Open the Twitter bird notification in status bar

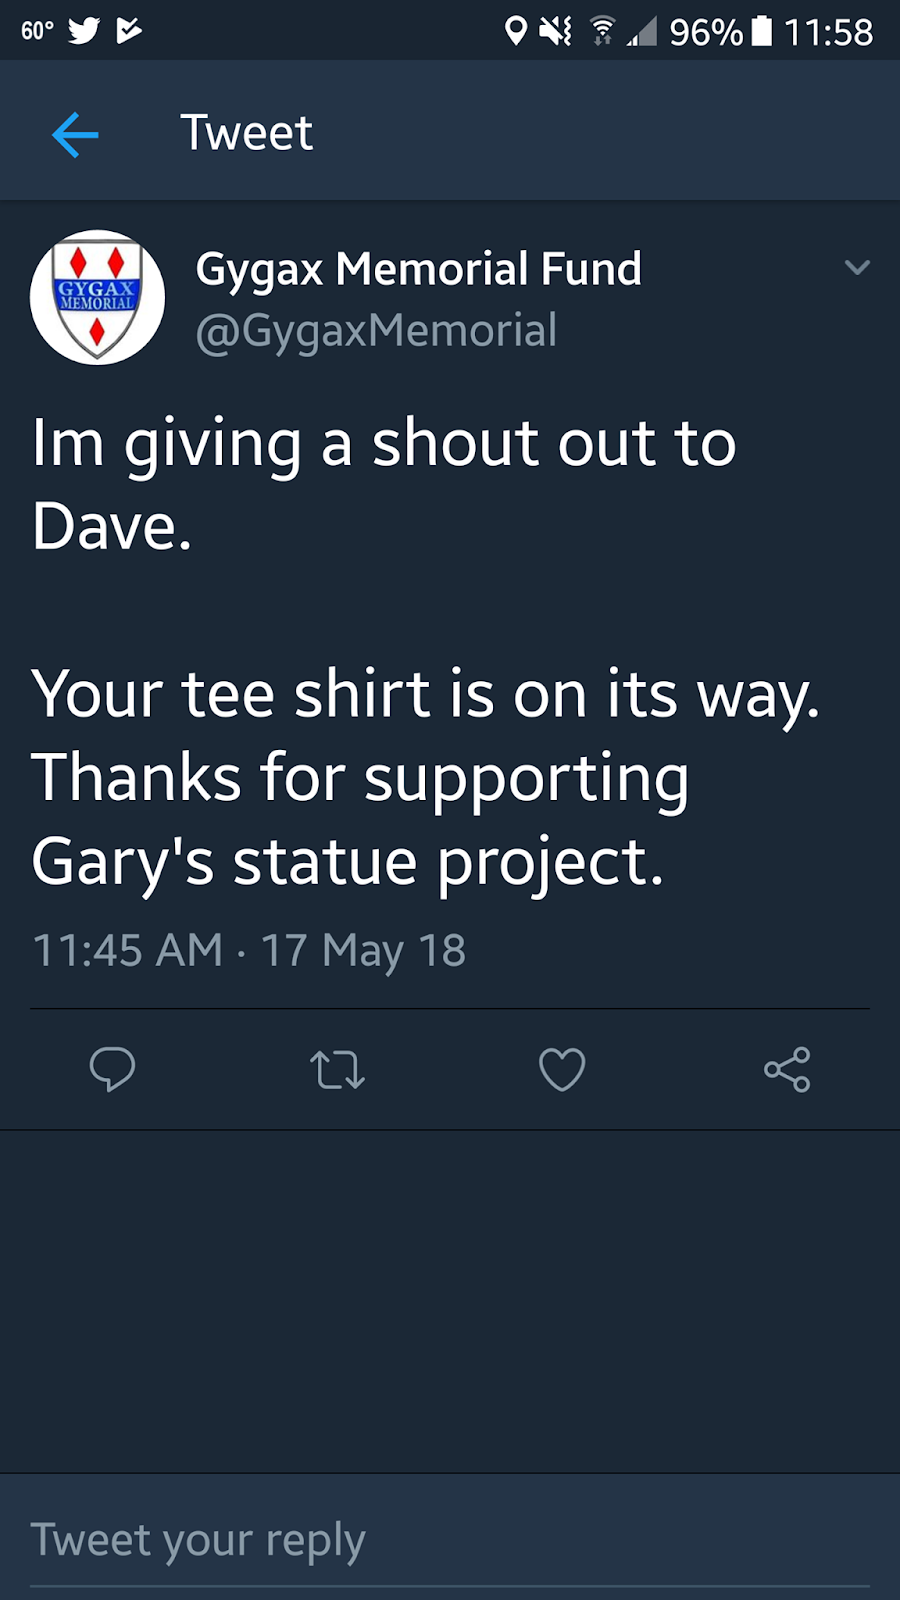click(85, 31)
